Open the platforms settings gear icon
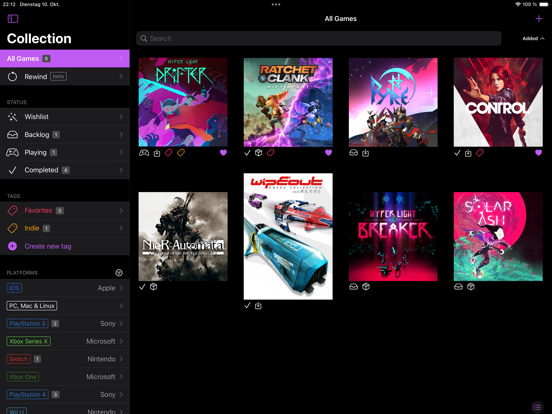552x414 pixels. pyautogui.click(x=119, y=272)
